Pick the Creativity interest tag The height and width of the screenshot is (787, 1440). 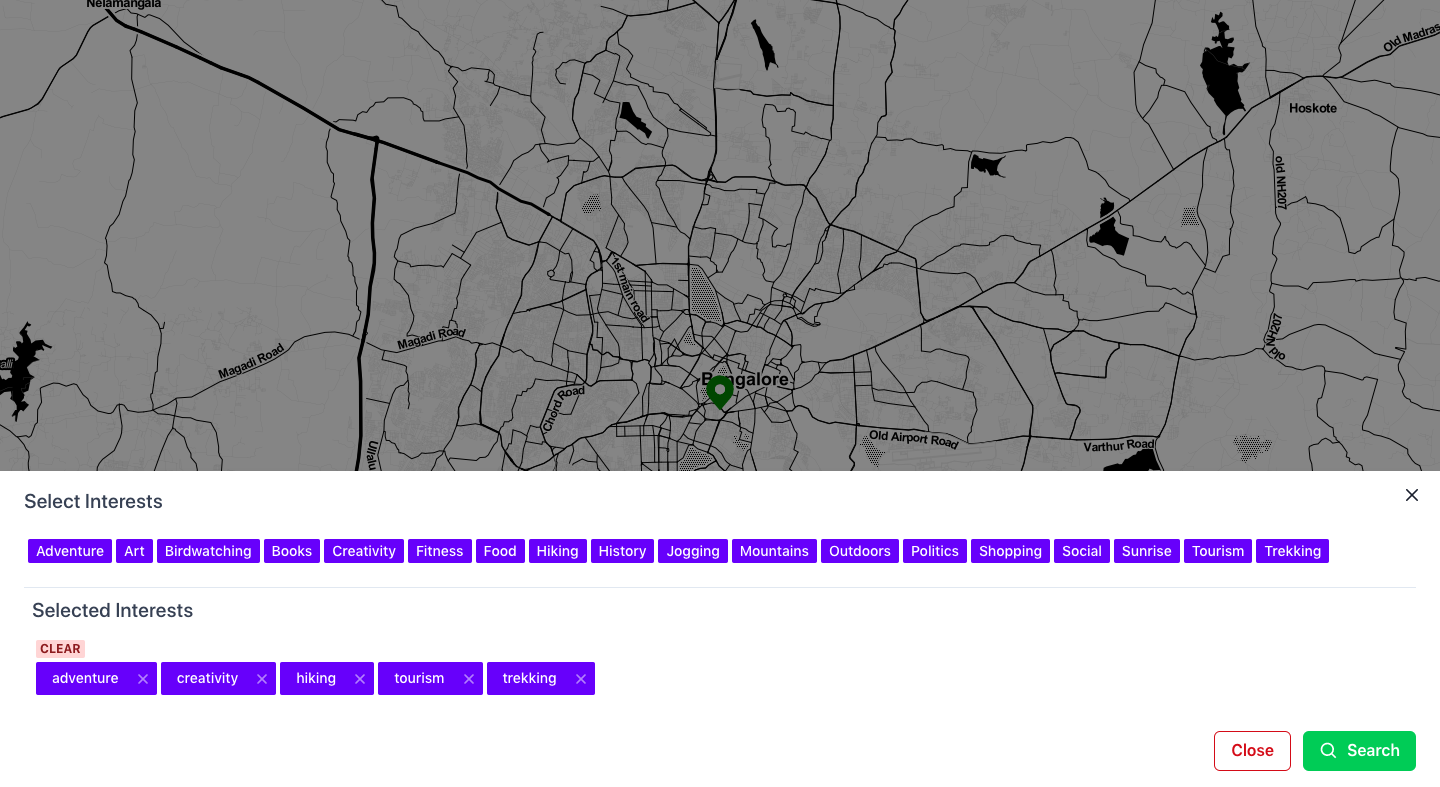pos(364,551)
